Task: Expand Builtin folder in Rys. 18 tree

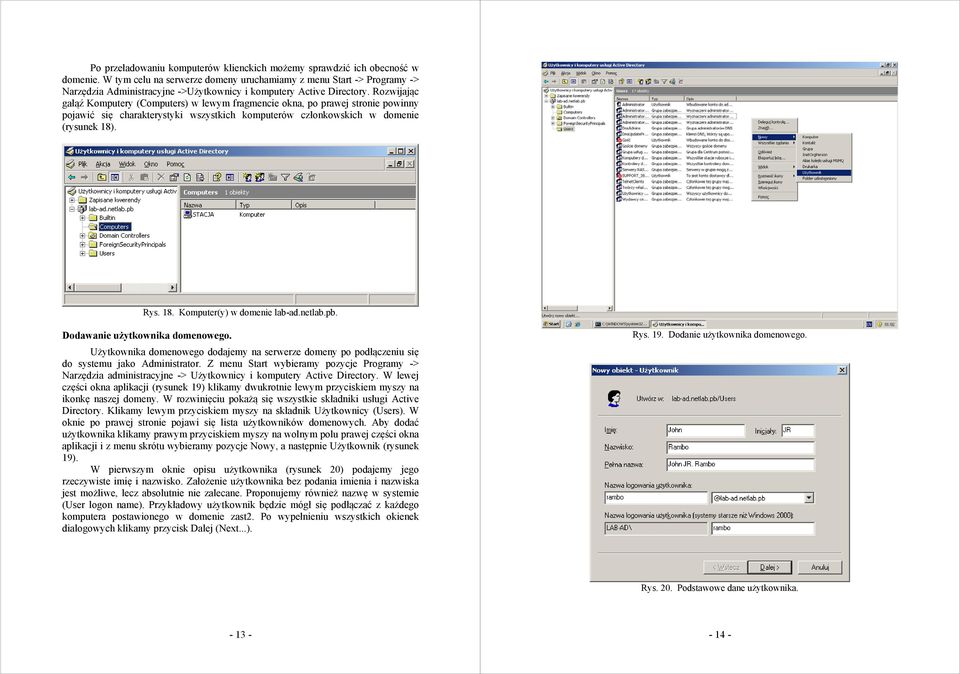Action: click(82, 218)
